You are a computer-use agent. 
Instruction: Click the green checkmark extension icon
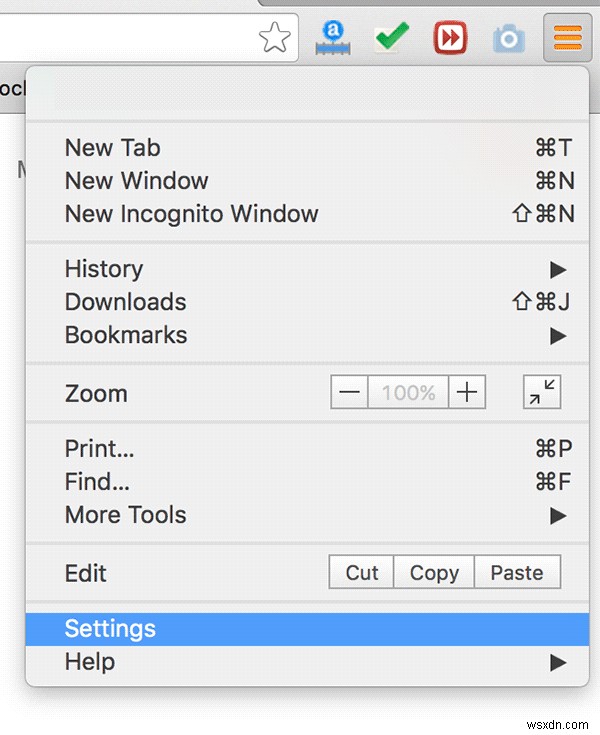coord(392,38)
